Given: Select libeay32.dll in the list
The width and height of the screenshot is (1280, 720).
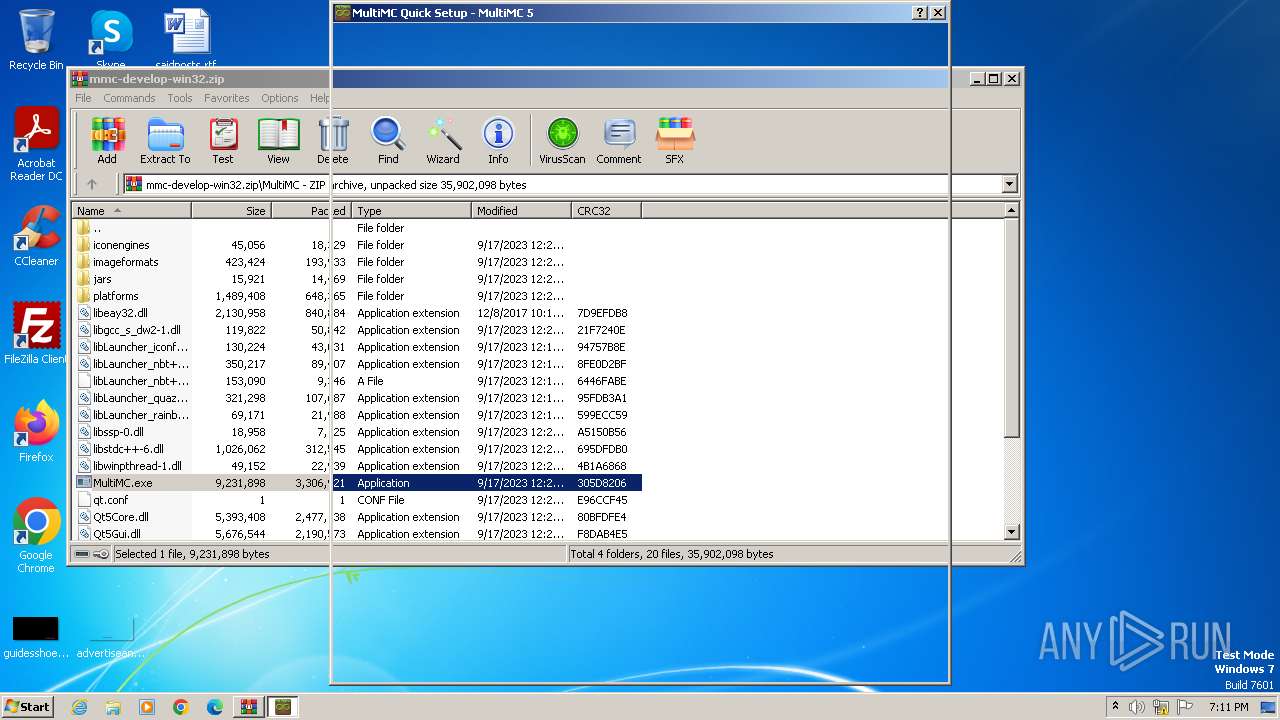Looking at the screenshot, I should pyautogui.click(x=120, y=313).
